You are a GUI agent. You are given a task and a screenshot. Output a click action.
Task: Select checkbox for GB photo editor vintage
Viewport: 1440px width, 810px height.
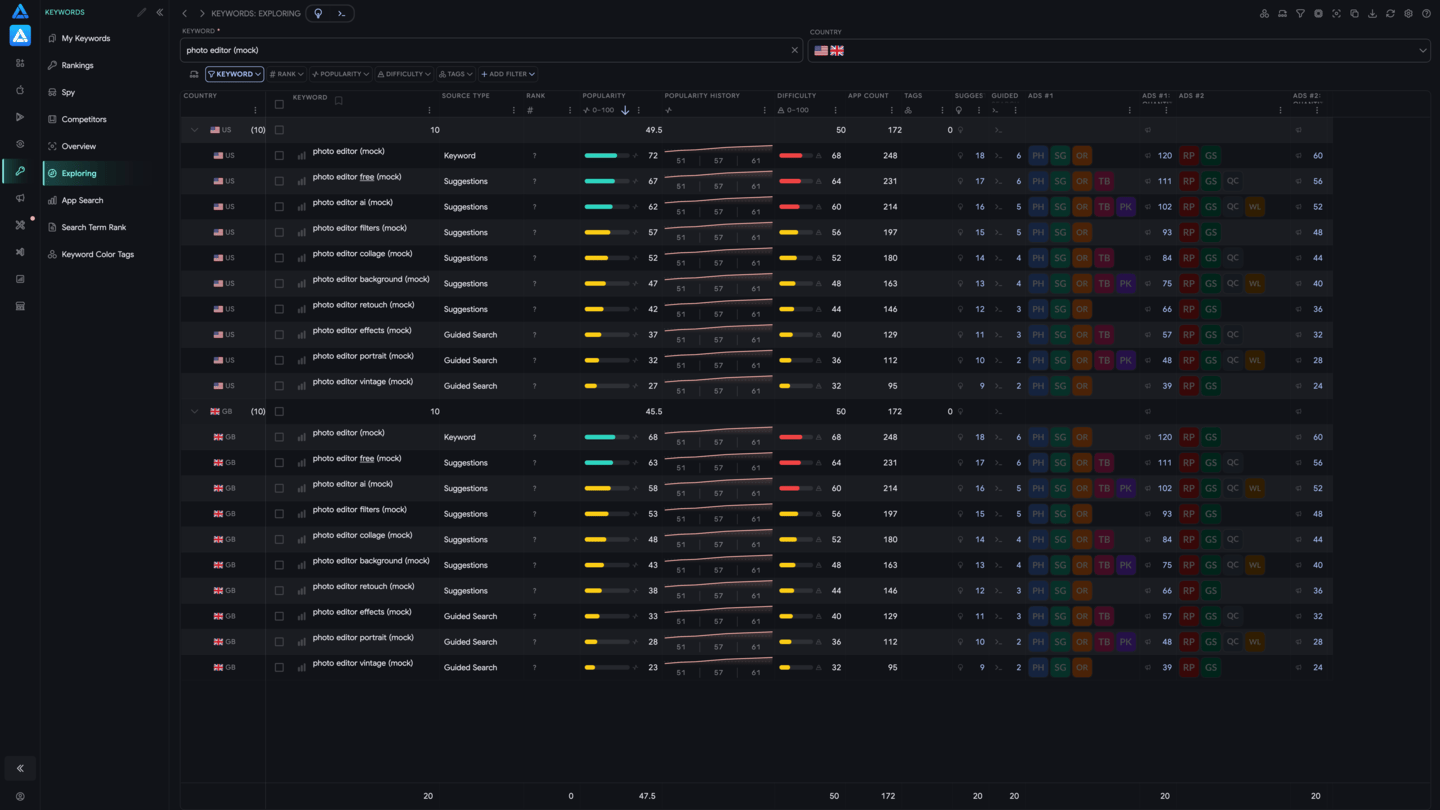(279, 668)
